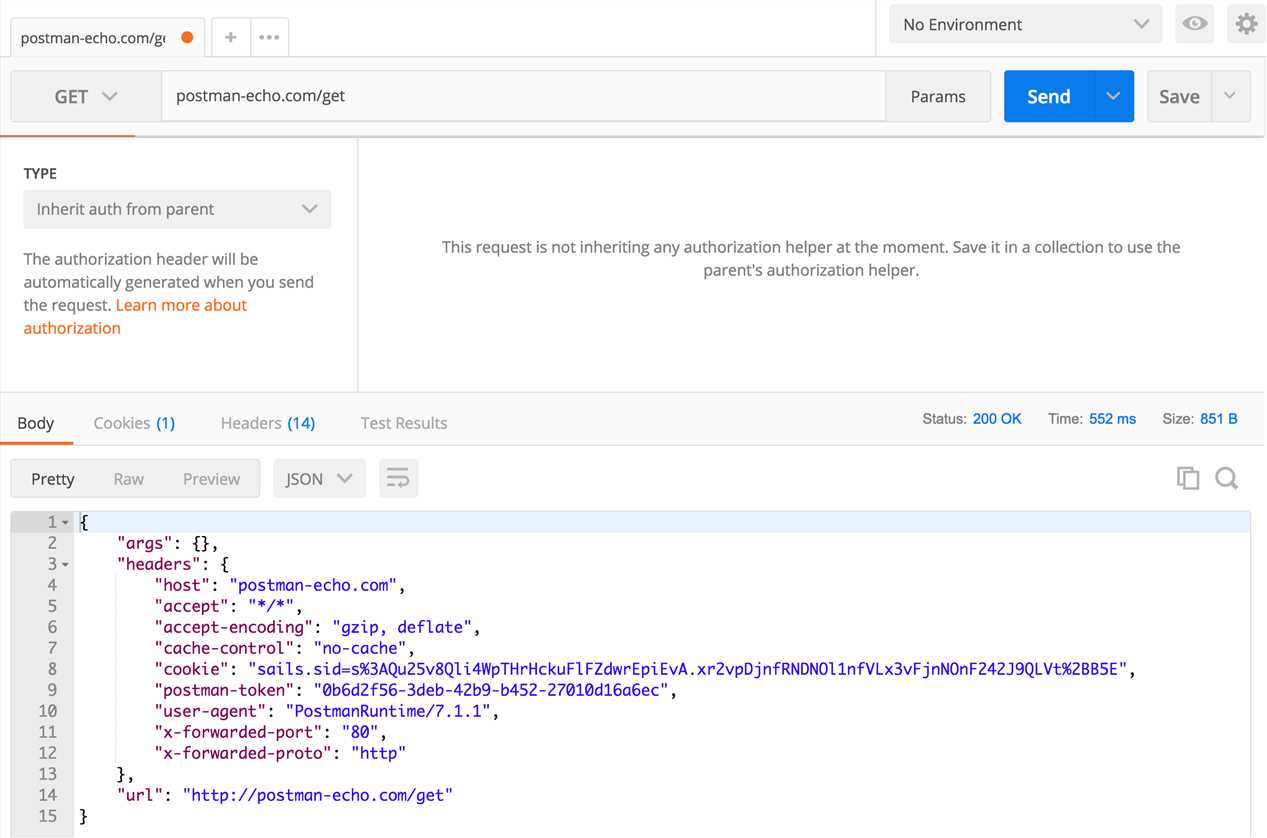
Task: Click the orange unsaved dot on request tab
Action: (x=187, y=38)
